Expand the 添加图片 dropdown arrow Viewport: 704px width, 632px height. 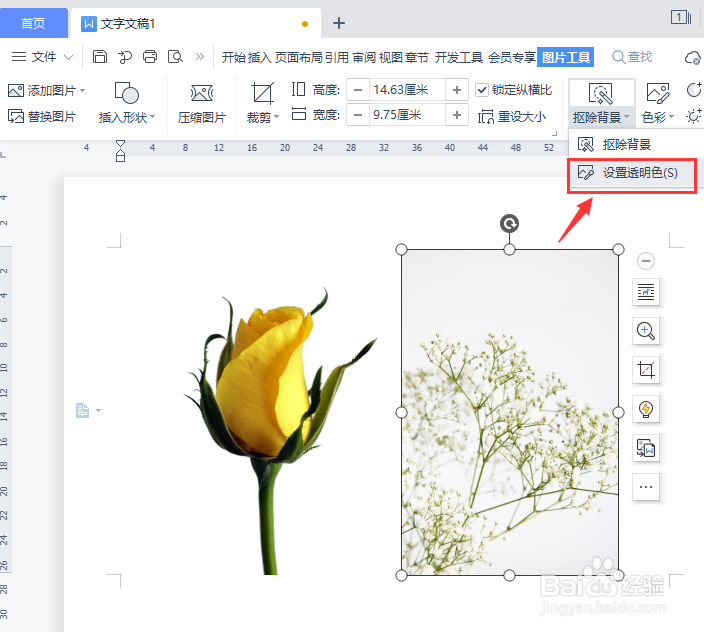pos(83,91)
